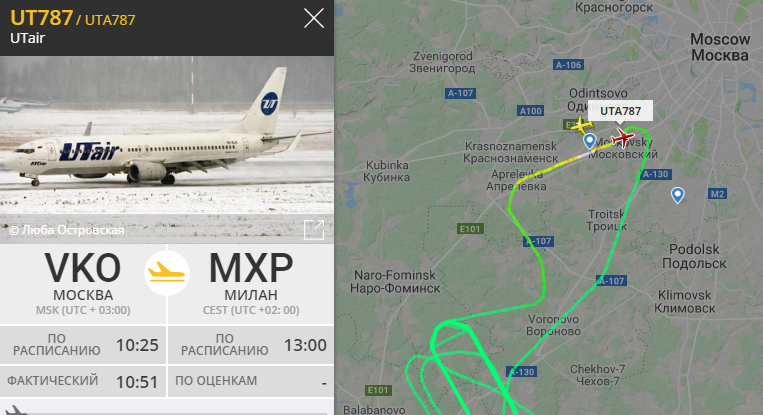Click the yellow landing plane icon
This screenshot has width=763, height=415.
tap(167, 272)
